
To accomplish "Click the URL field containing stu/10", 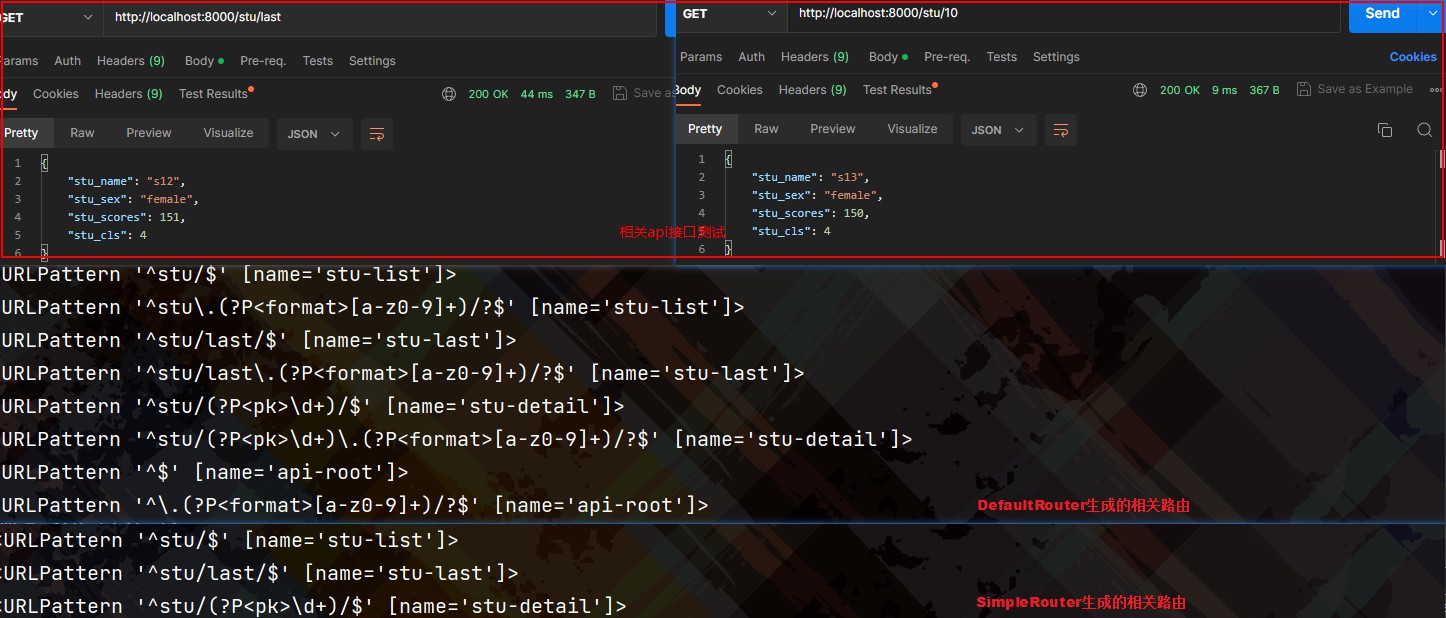I will point(1063,14).
